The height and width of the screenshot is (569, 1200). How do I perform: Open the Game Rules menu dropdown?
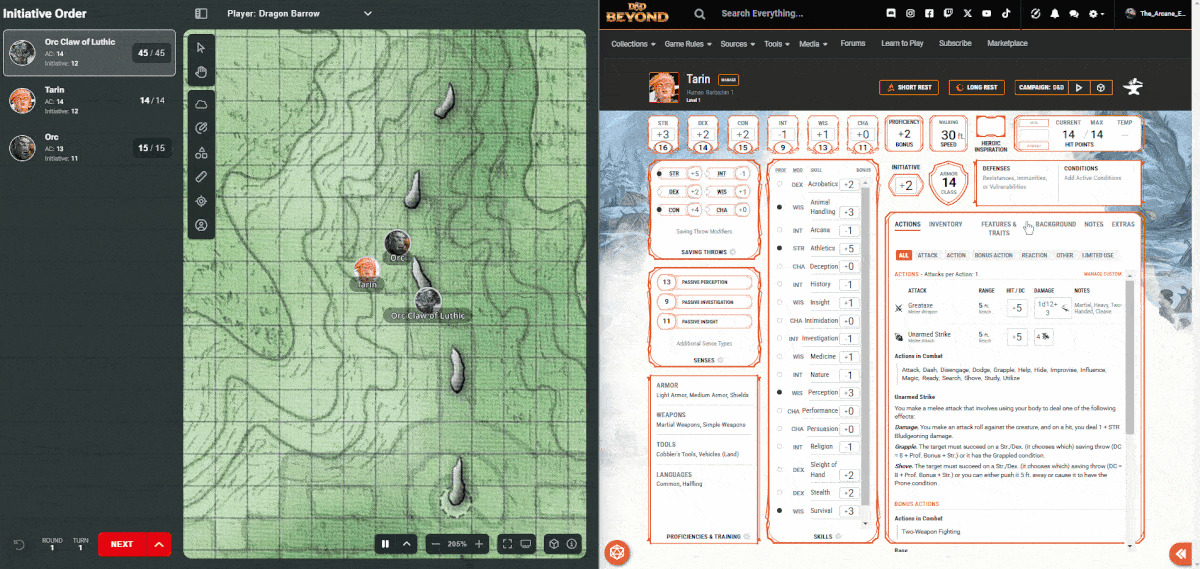[688, 44]
